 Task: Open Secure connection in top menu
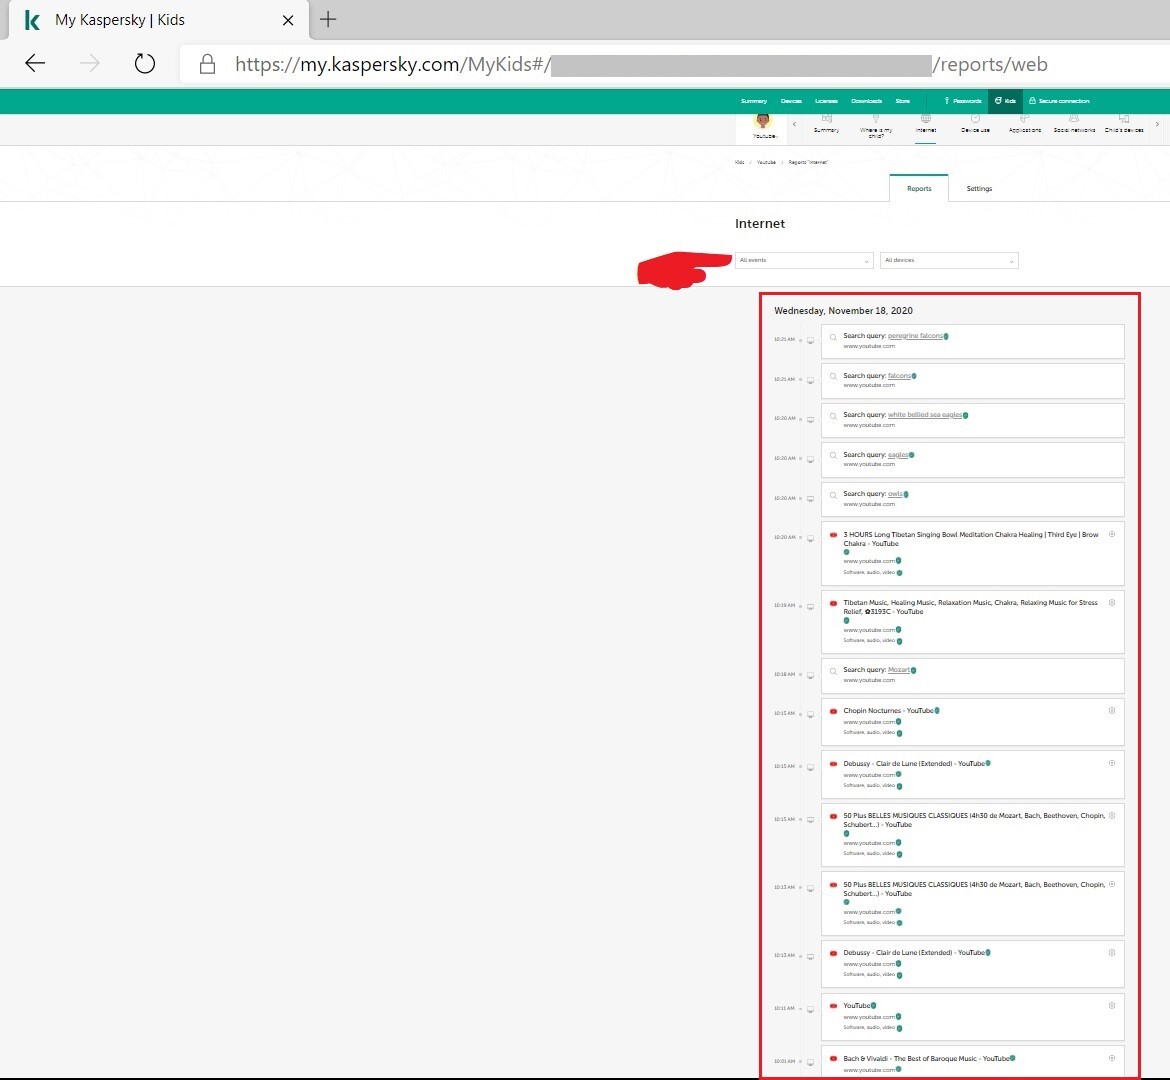[1059, 101]
